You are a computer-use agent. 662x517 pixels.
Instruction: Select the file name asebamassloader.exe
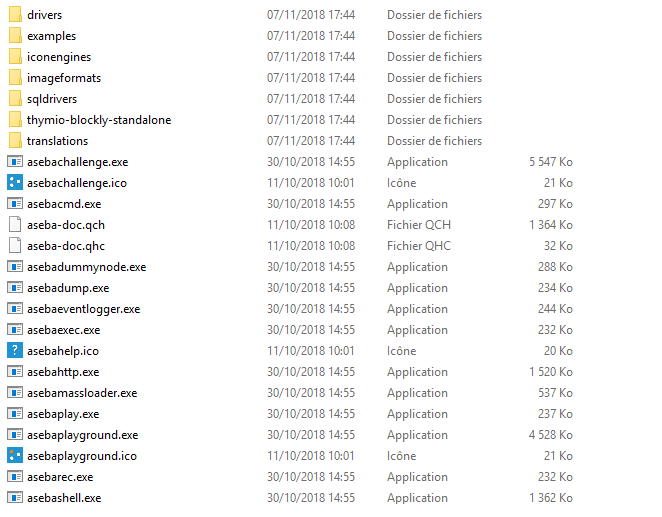[82, 393]
